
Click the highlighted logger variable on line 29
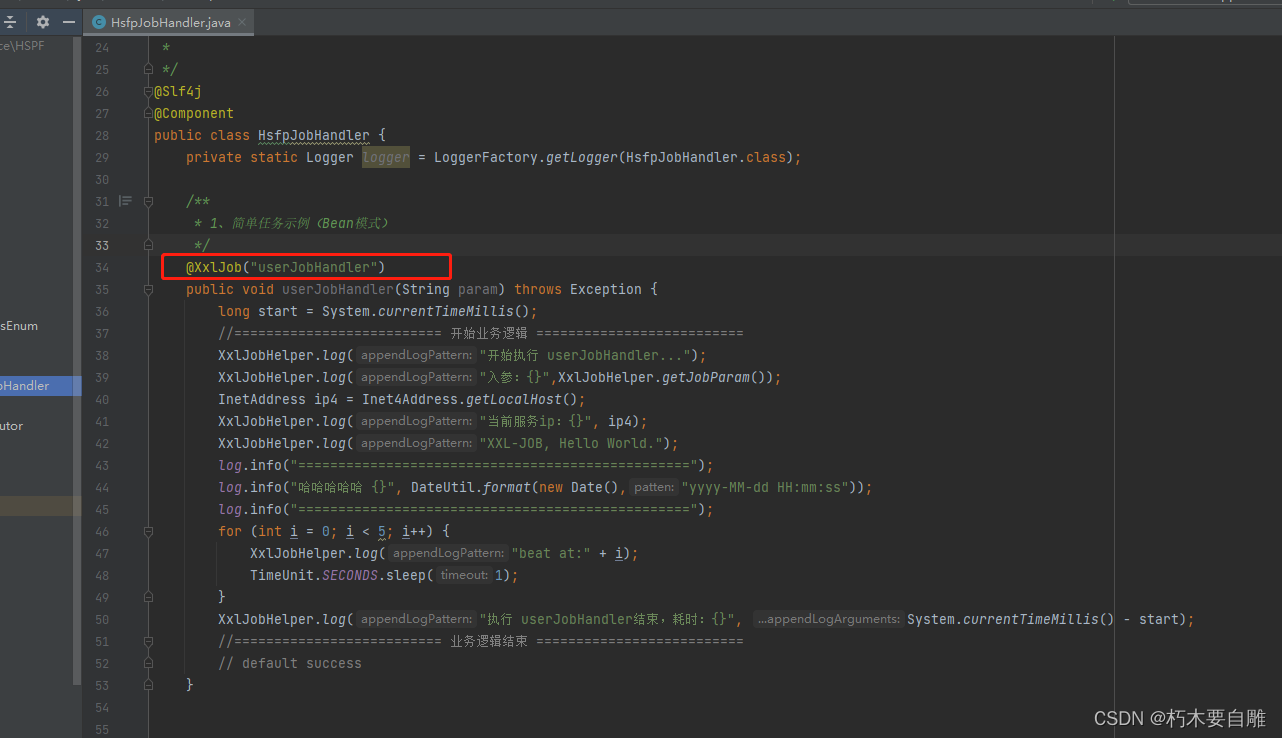click(386, 157)
